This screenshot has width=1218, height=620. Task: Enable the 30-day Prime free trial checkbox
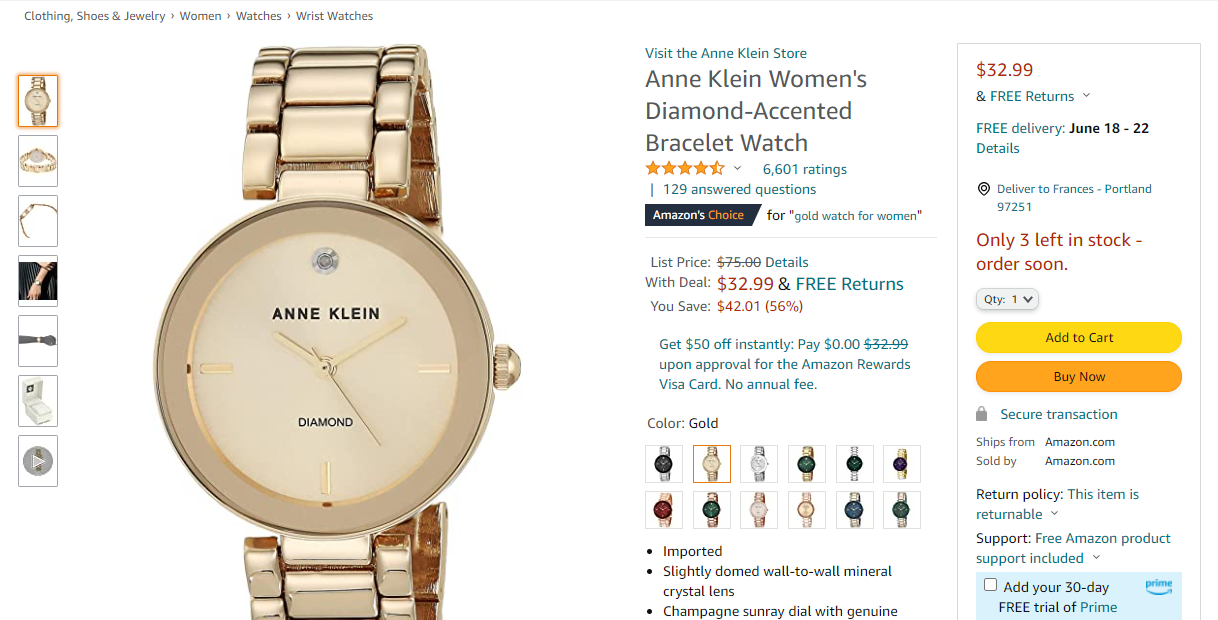990,585
